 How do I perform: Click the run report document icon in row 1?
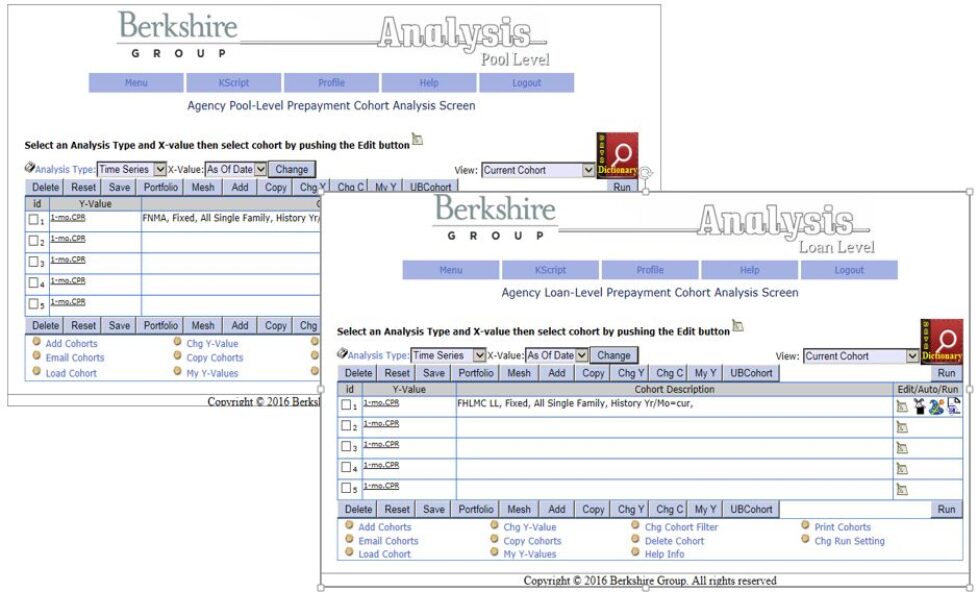[x=954, y=406]
